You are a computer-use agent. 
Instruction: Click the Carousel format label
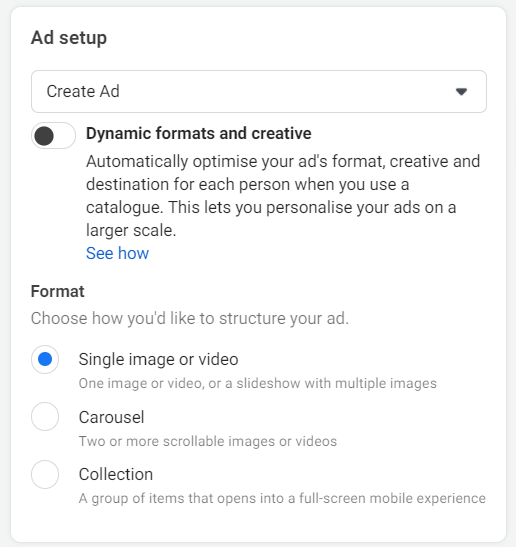click(x=111, y=417)
